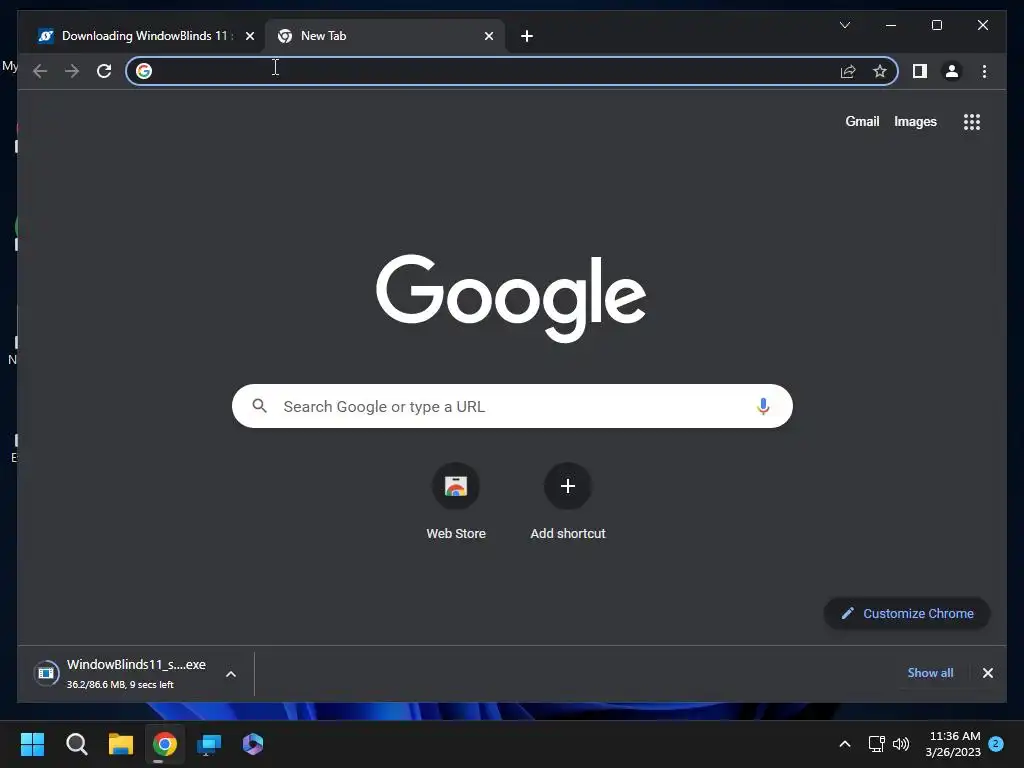Open volume control tray icon
This screenshot has height=768, width=1024.
901,744
